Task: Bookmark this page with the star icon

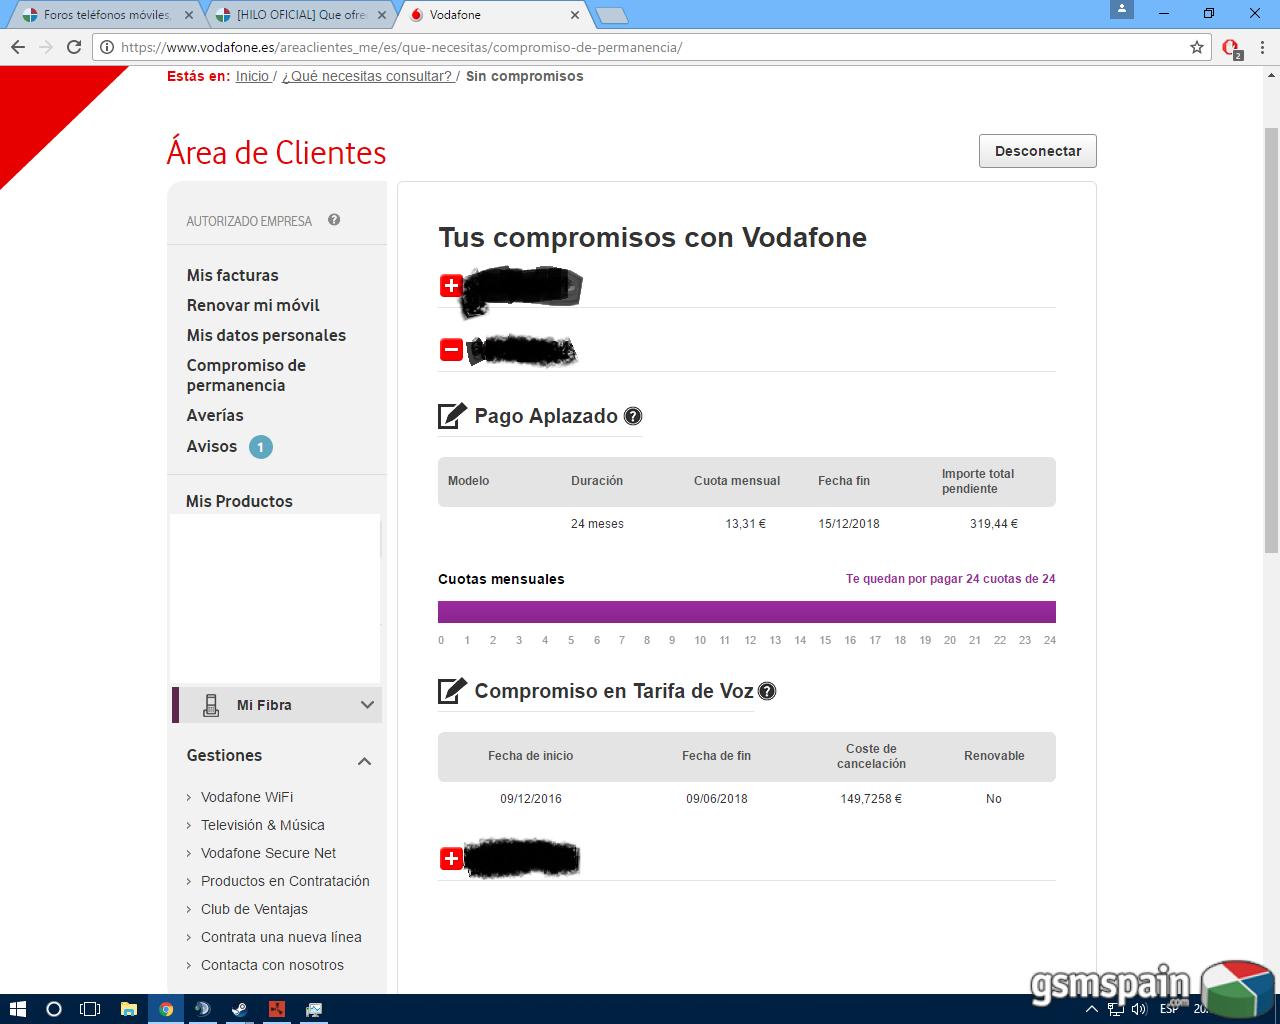Action: (1197, 47)
